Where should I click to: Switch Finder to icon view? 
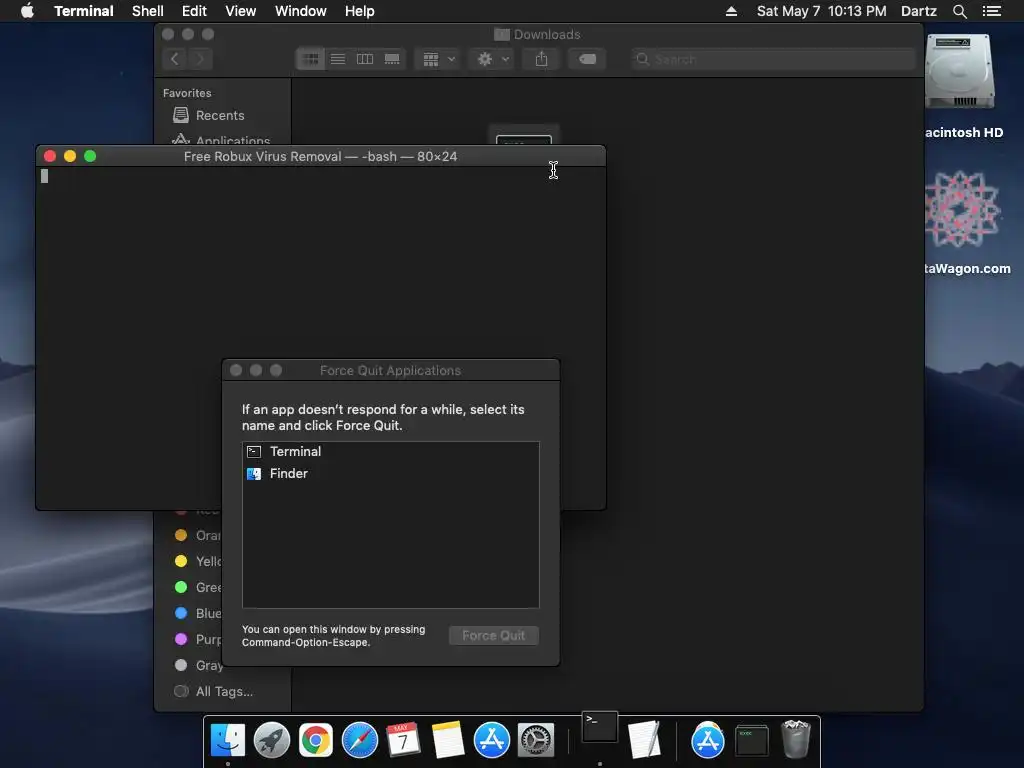click(311, 59)
